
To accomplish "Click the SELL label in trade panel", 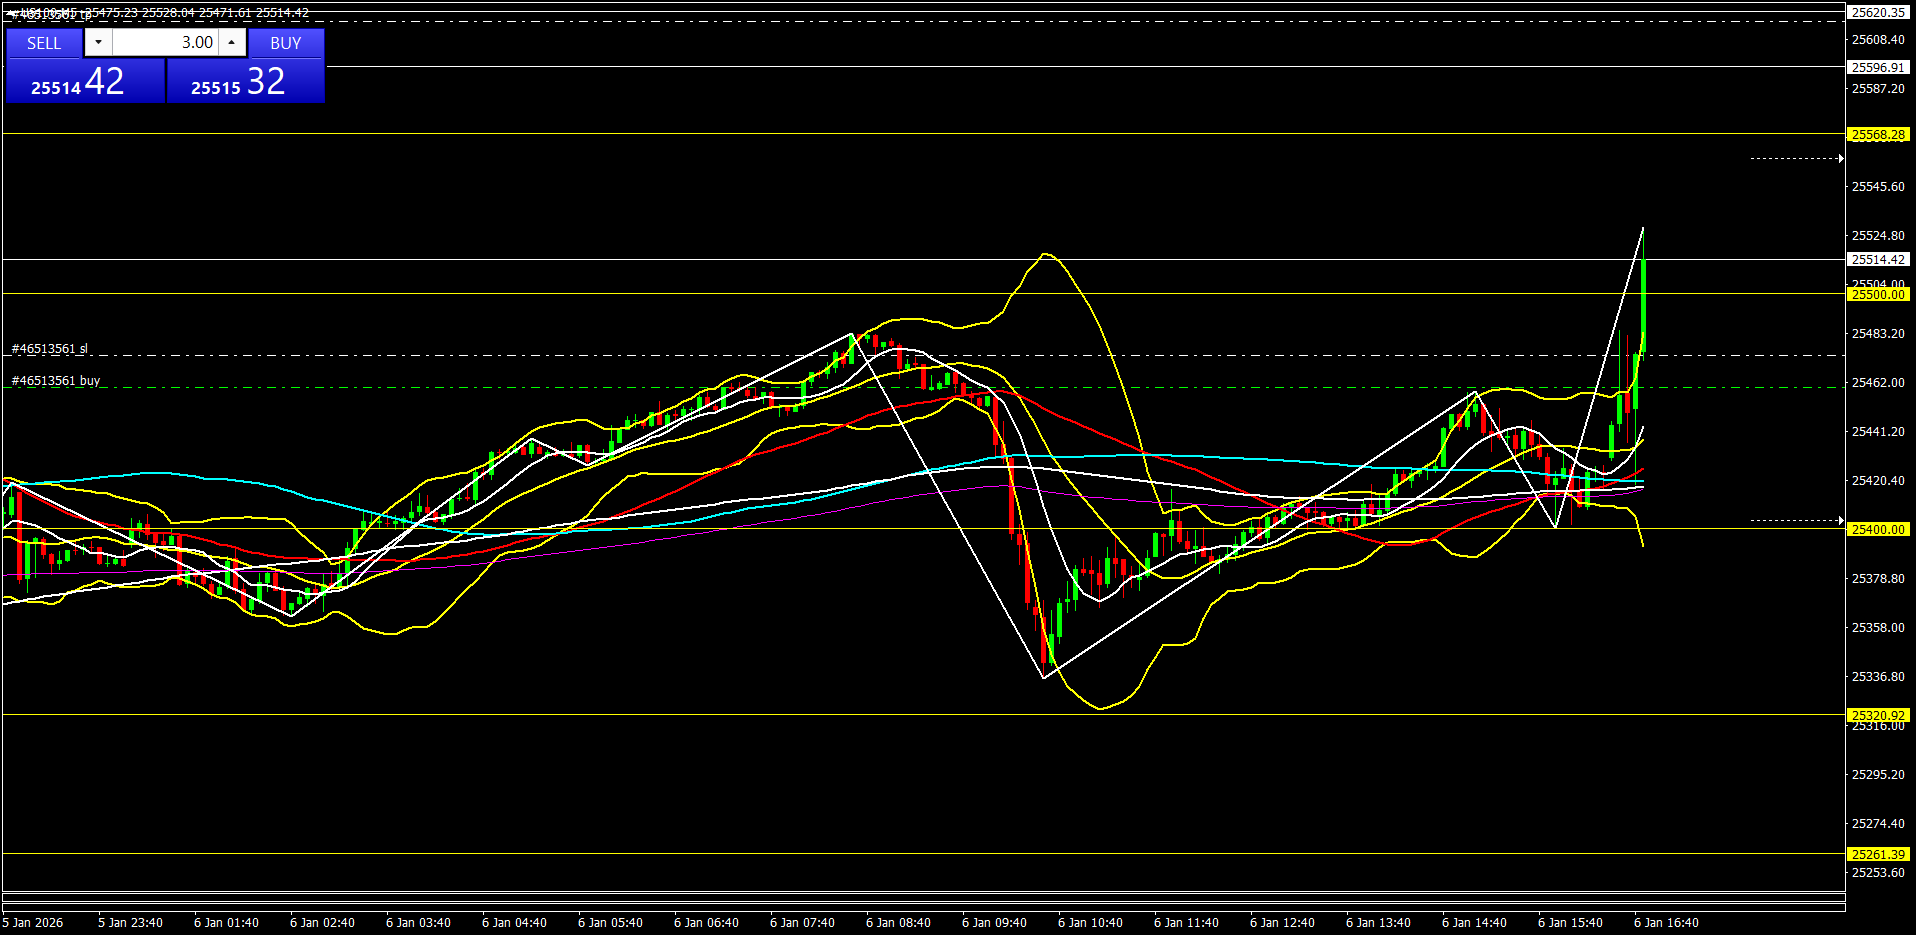I will click(x=44, y=43).
